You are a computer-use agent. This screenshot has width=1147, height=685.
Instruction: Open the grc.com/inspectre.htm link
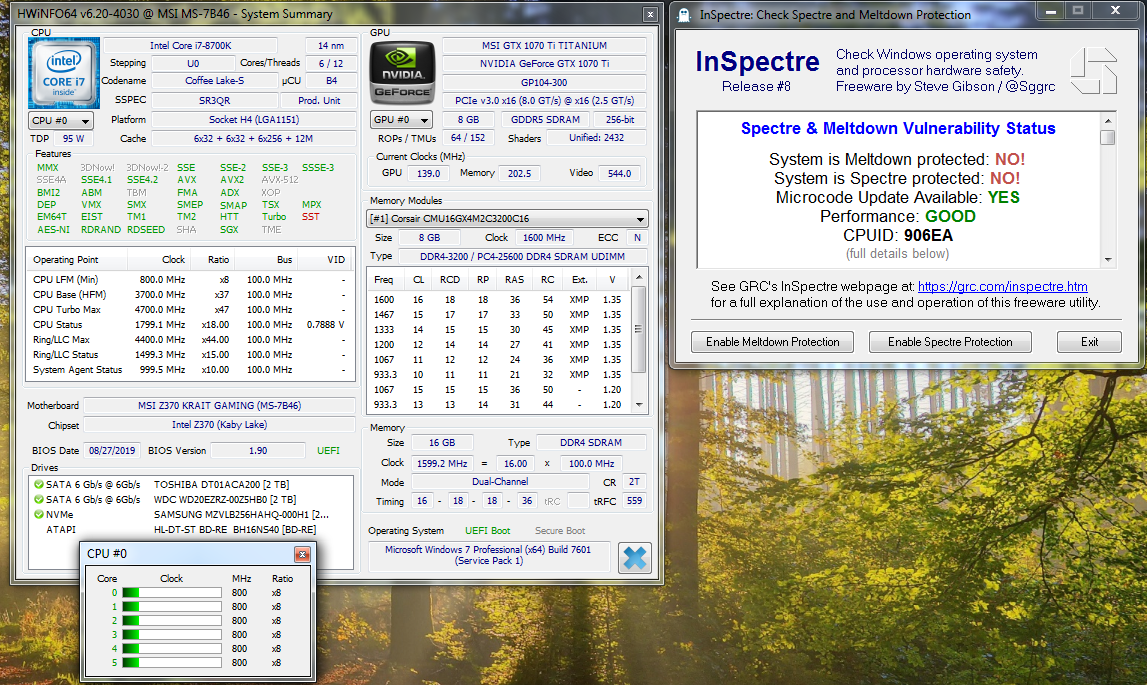pos(1003,286)
